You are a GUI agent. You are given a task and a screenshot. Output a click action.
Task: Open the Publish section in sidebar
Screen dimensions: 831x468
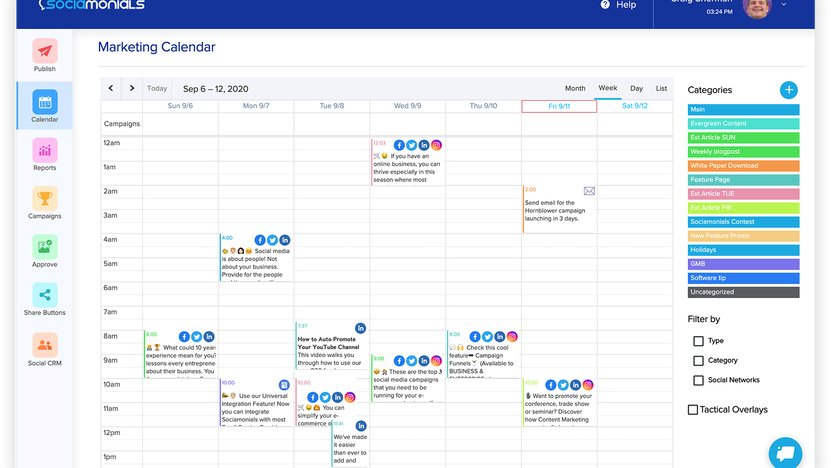coord(45,52)
